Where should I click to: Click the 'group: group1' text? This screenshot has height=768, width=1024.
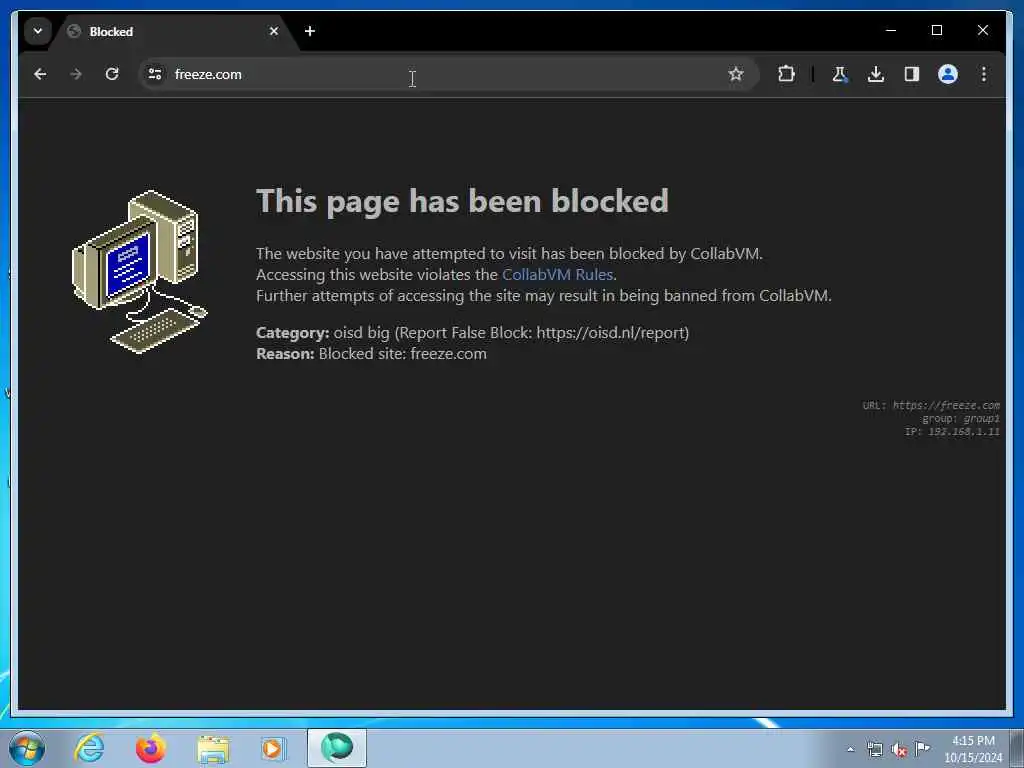[960, 419]
